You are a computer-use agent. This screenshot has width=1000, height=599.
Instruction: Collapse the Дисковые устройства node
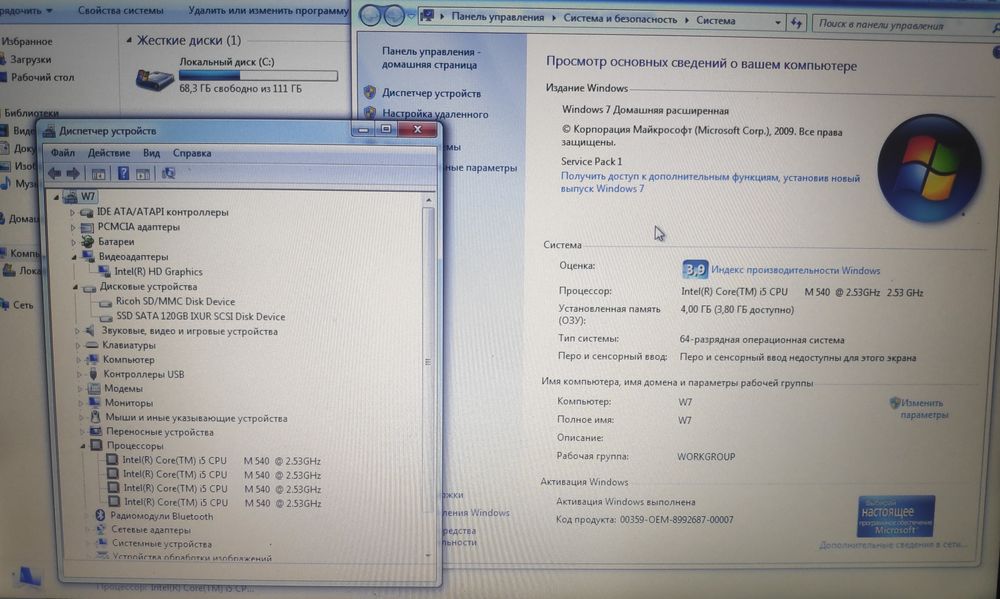coord(75,287)
